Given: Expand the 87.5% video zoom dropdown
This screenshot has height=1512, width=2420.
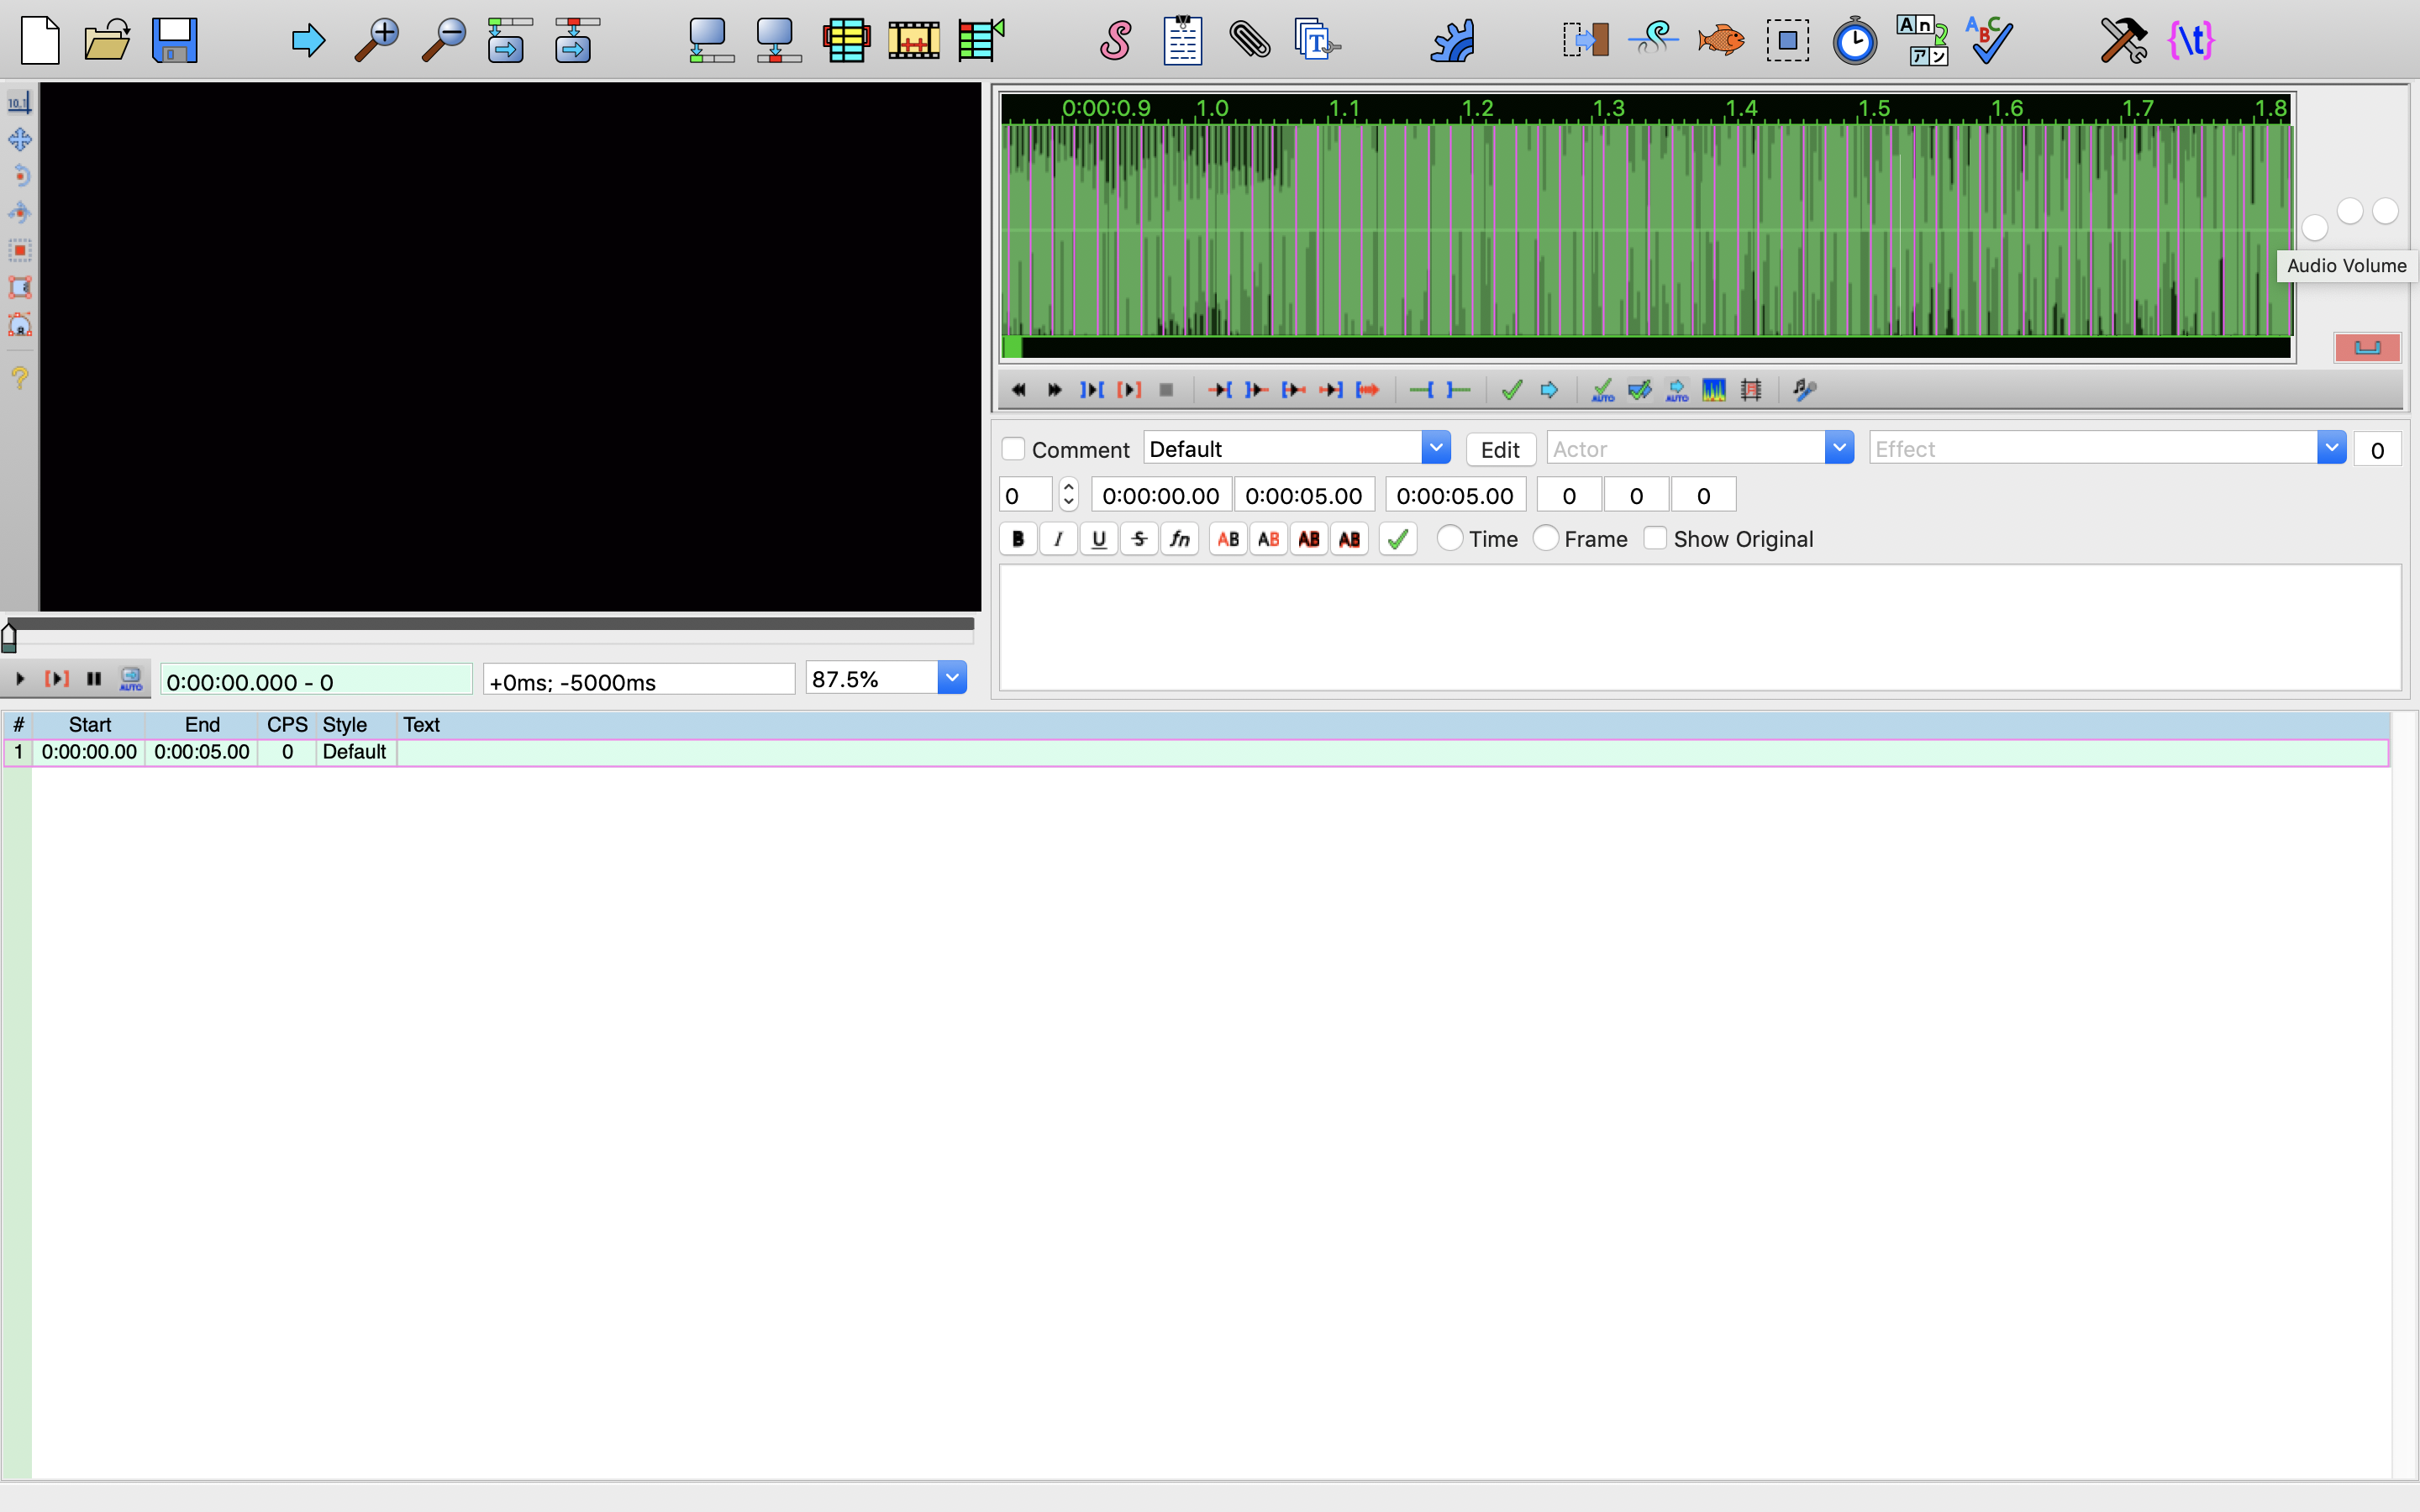Looking at the screenshot, I should [x=952, y=678].
